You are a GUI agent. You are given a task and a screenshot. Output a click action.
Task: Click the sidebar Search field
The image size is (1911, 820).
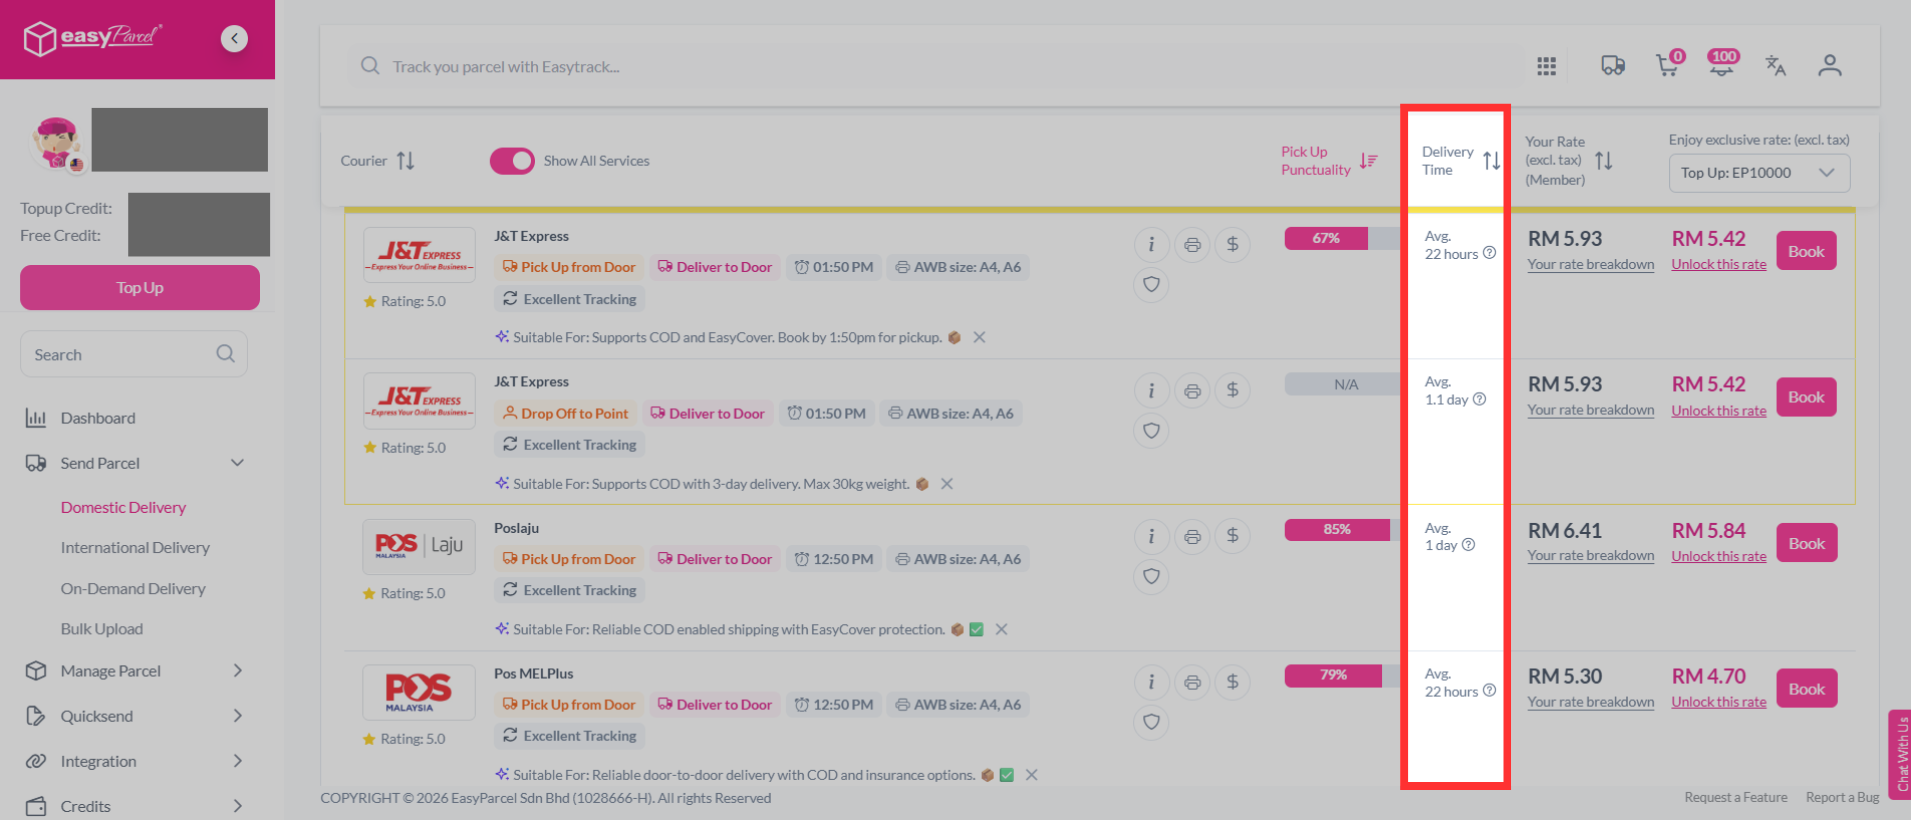click(134, 354)
